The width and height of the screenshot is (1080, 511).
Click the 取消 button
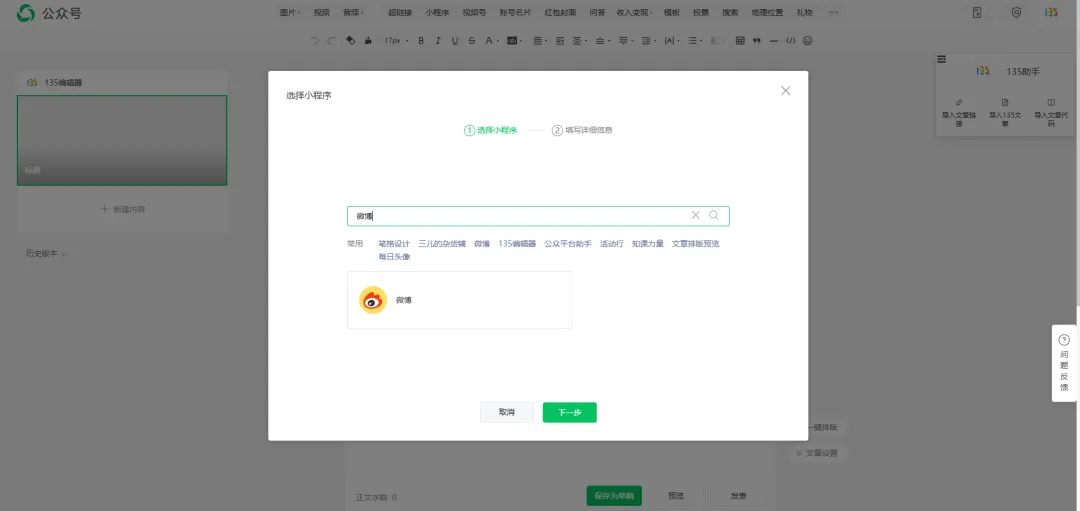(x=507, y=413)
